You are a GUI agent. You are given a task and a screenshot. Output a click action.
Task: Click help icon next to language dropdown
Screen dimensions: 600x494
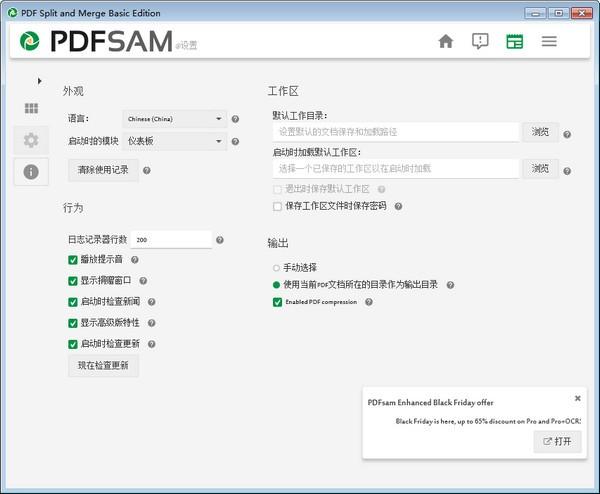(235, 119)
